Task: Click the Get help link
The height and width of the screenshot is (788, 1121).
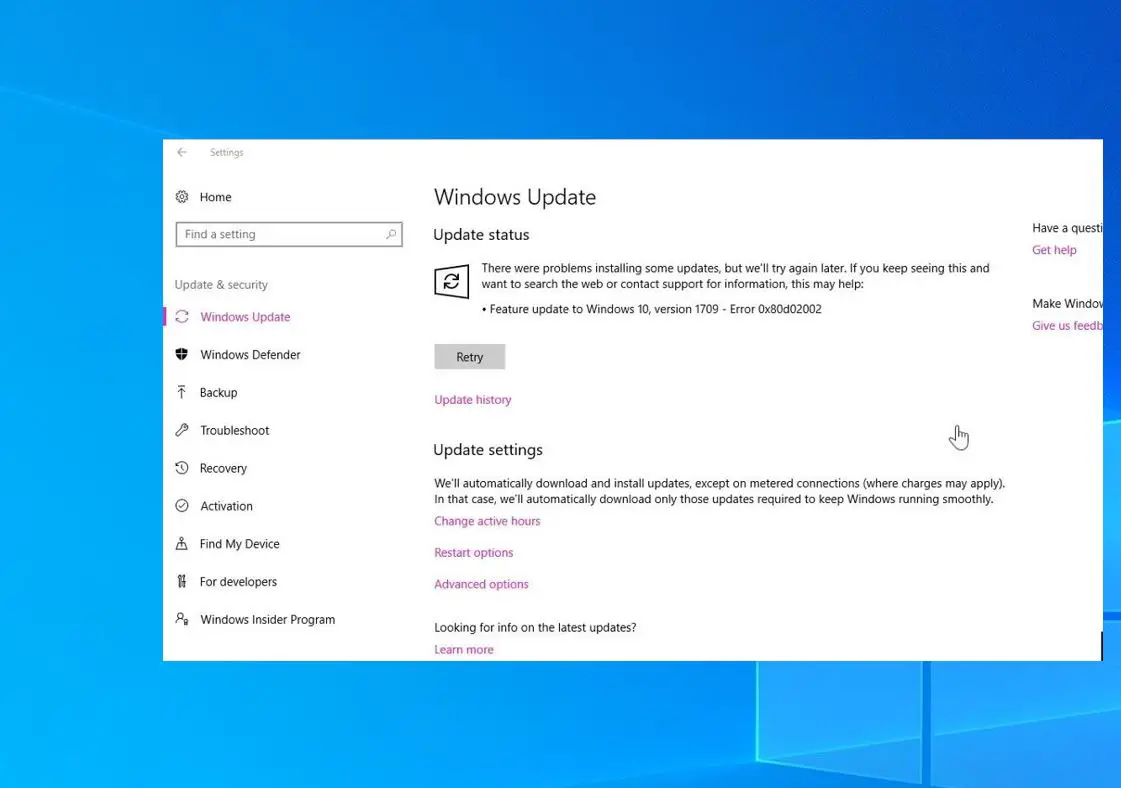Action: point(1054,250)
